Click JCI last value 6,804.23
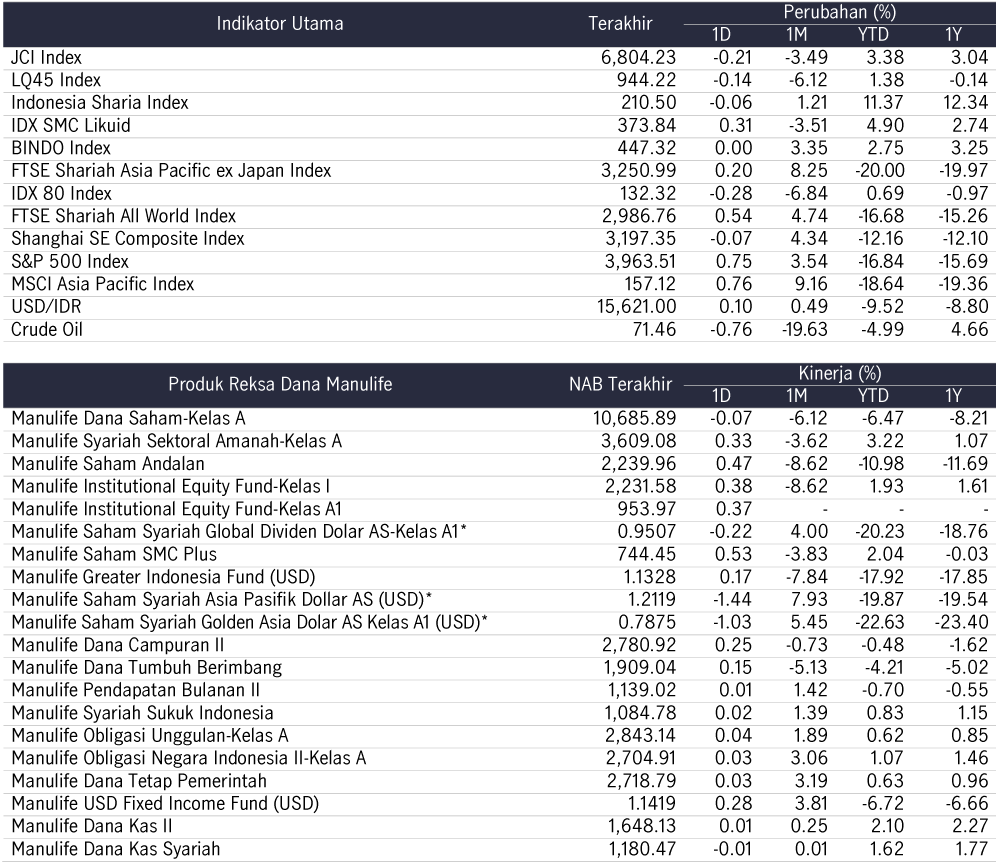The height and width of the screenshot is (866, 998). pos(638,57)
